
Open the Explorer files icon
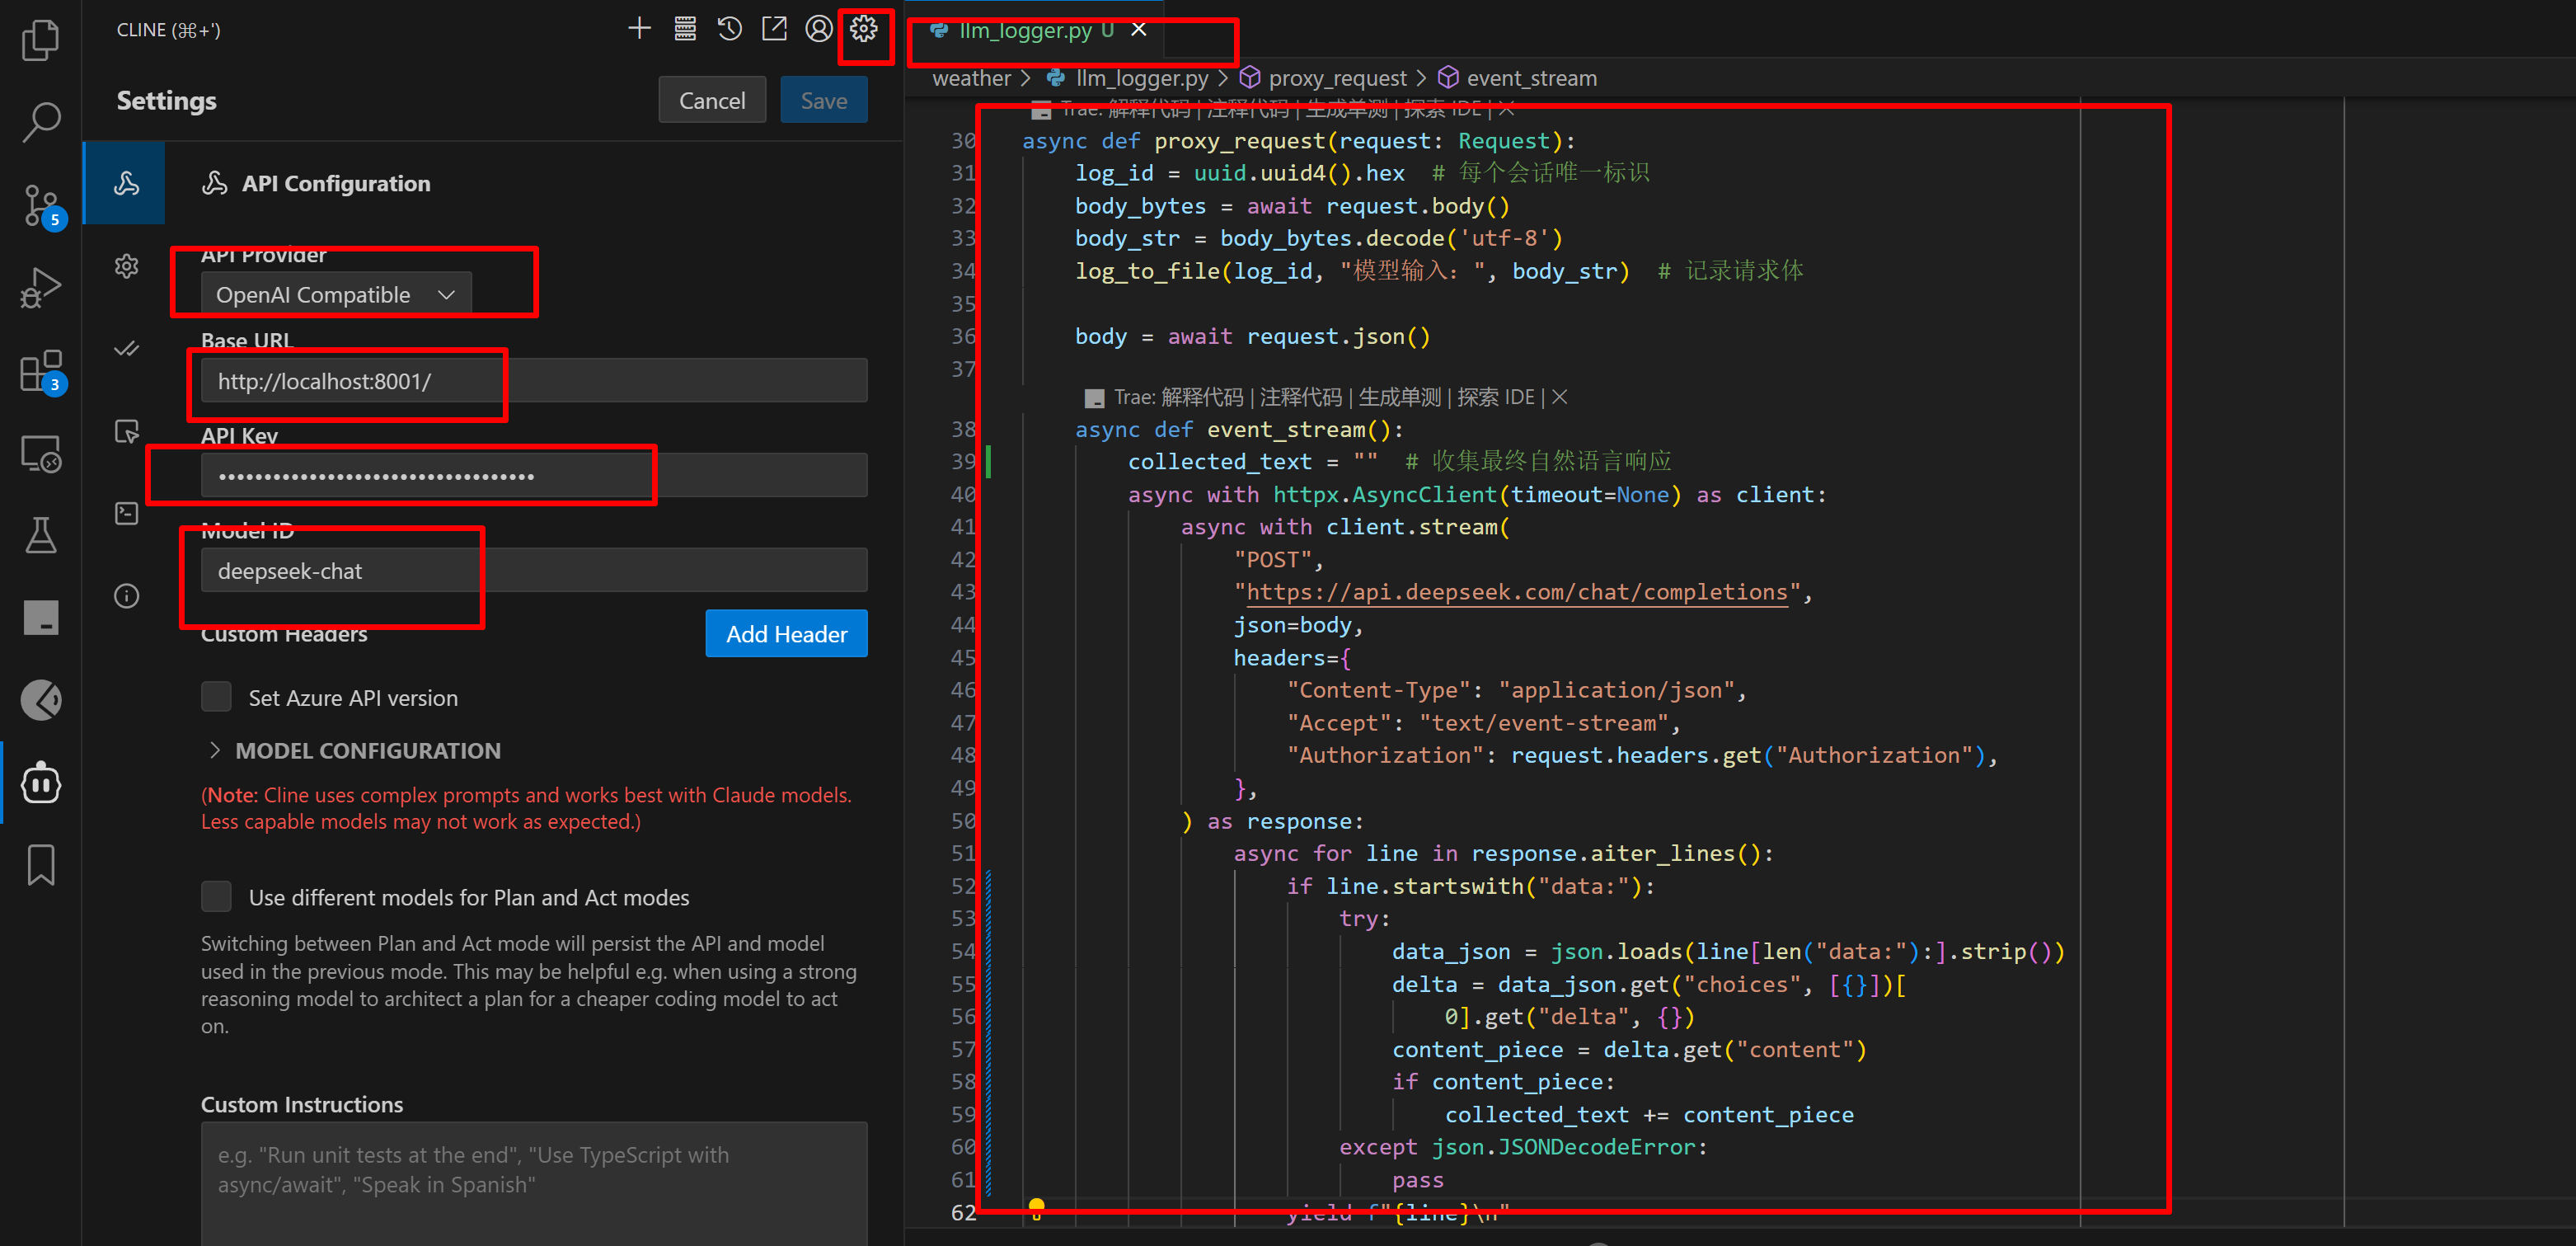[x=40, y=40]
